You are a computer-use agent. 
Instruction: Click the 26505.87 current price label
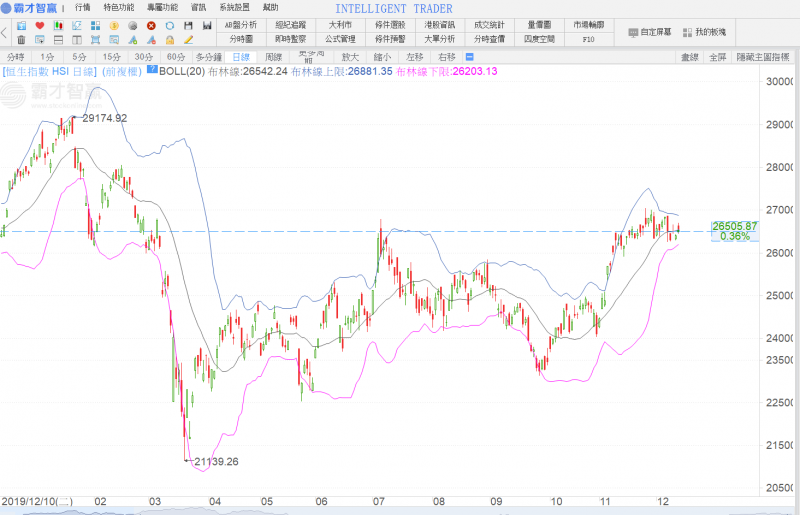pyautogui.click(x=734, y=226)
